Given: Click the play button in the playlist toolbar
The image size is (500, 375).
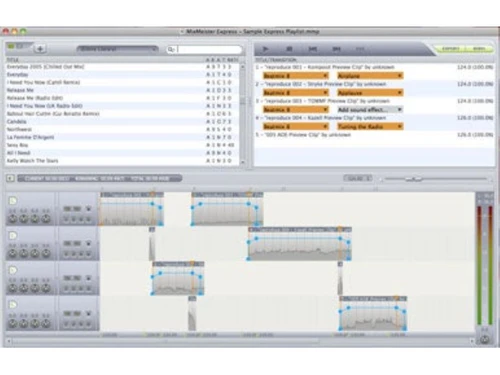Looking at the screenshot, I should point(266,49).
